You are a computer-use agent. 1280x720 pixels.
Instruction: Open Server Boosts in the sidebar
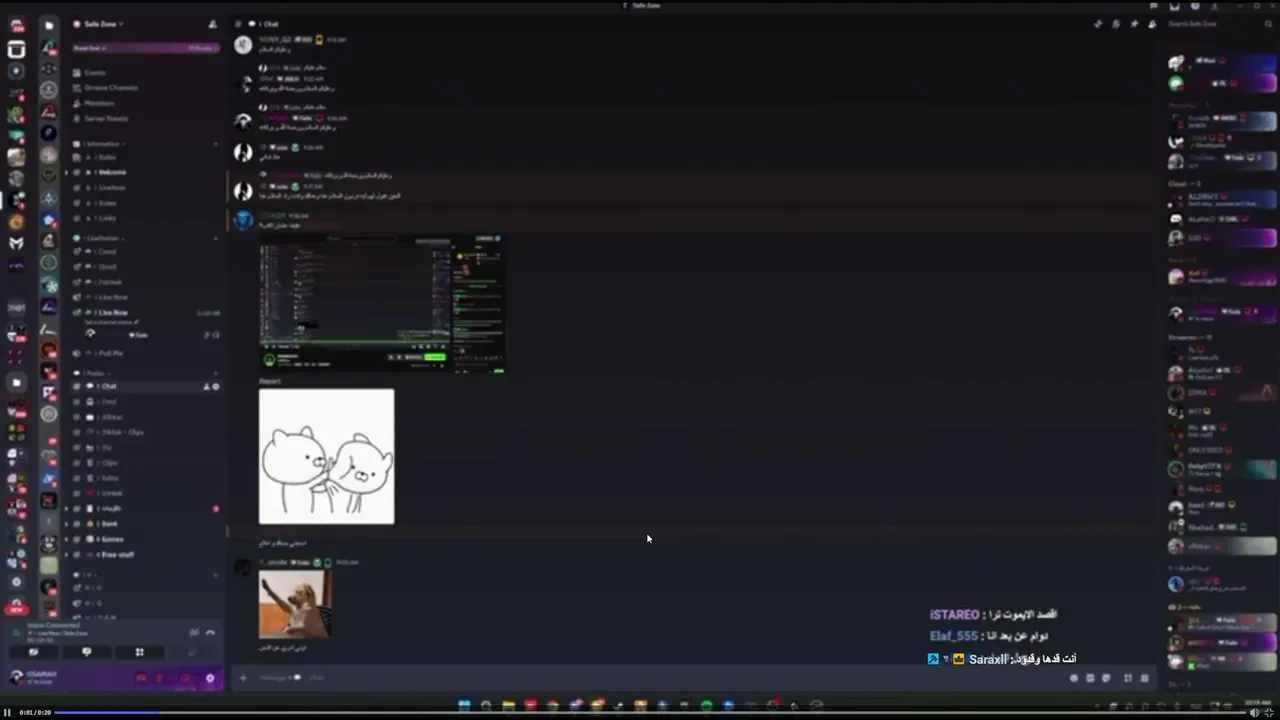pyautogui.click(x=105, y=118)
